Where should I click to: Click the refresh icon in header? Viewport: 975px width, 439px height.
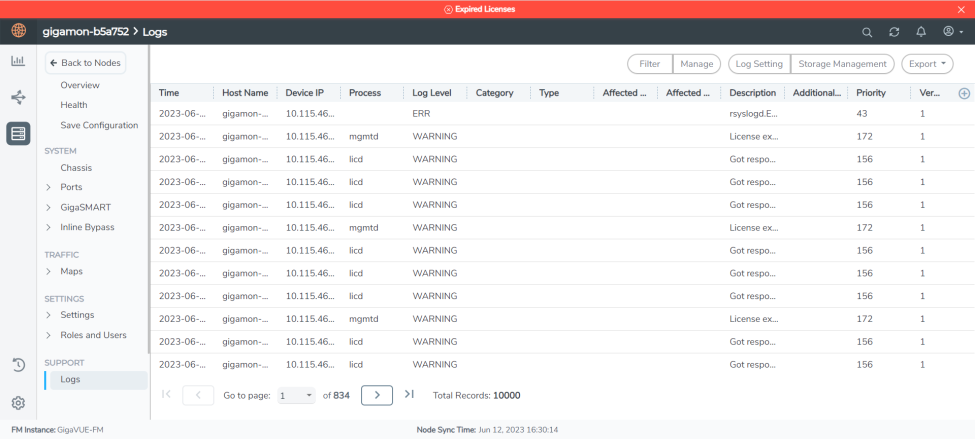click(894, 32)
